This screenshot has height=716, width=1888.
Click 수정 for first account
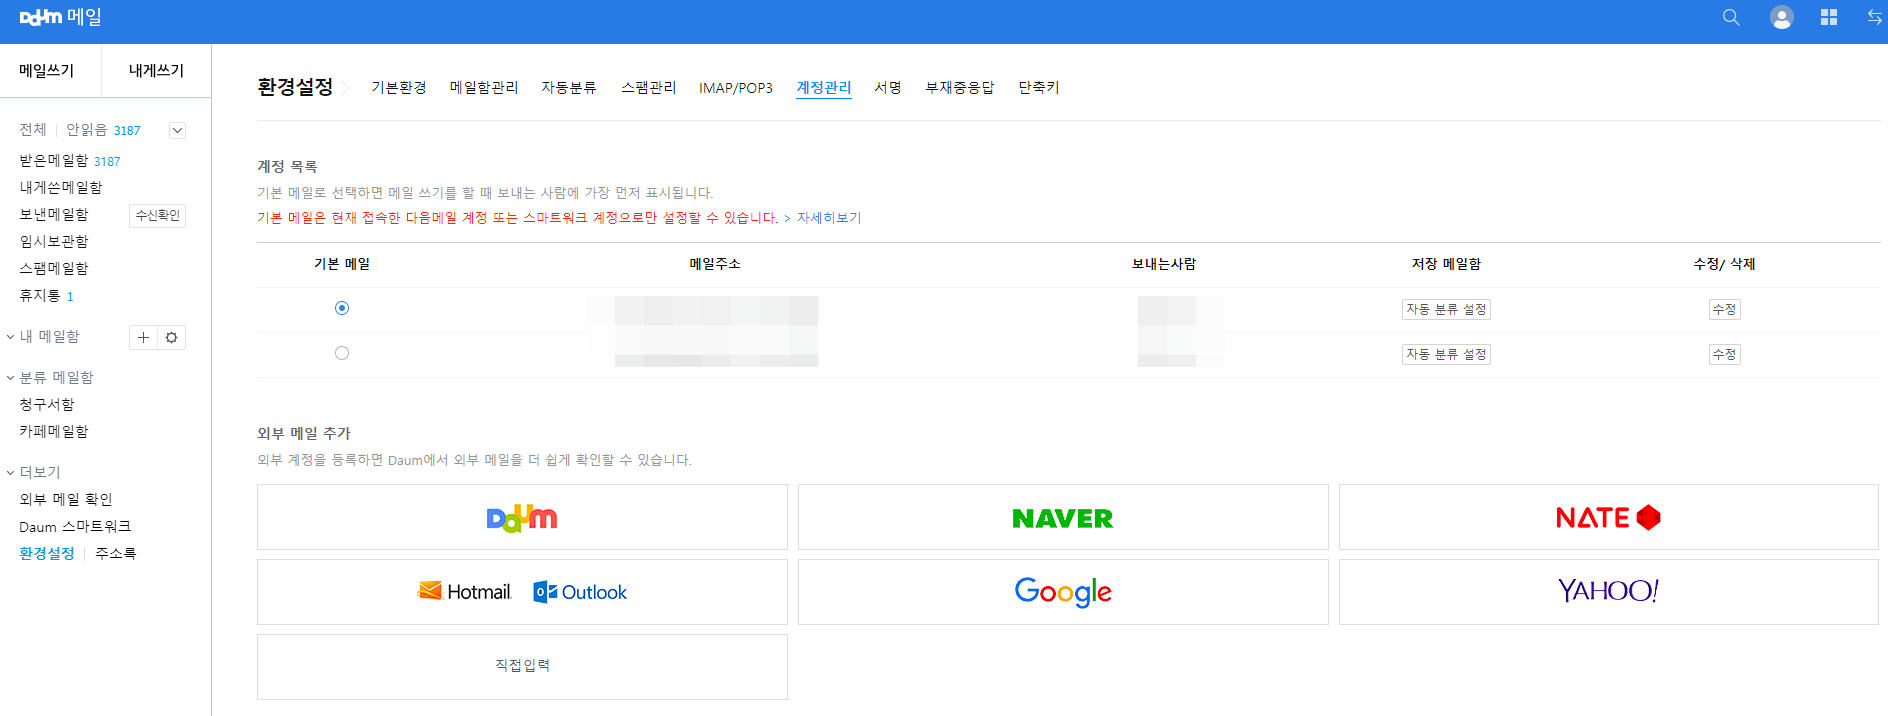point(1724,309)
